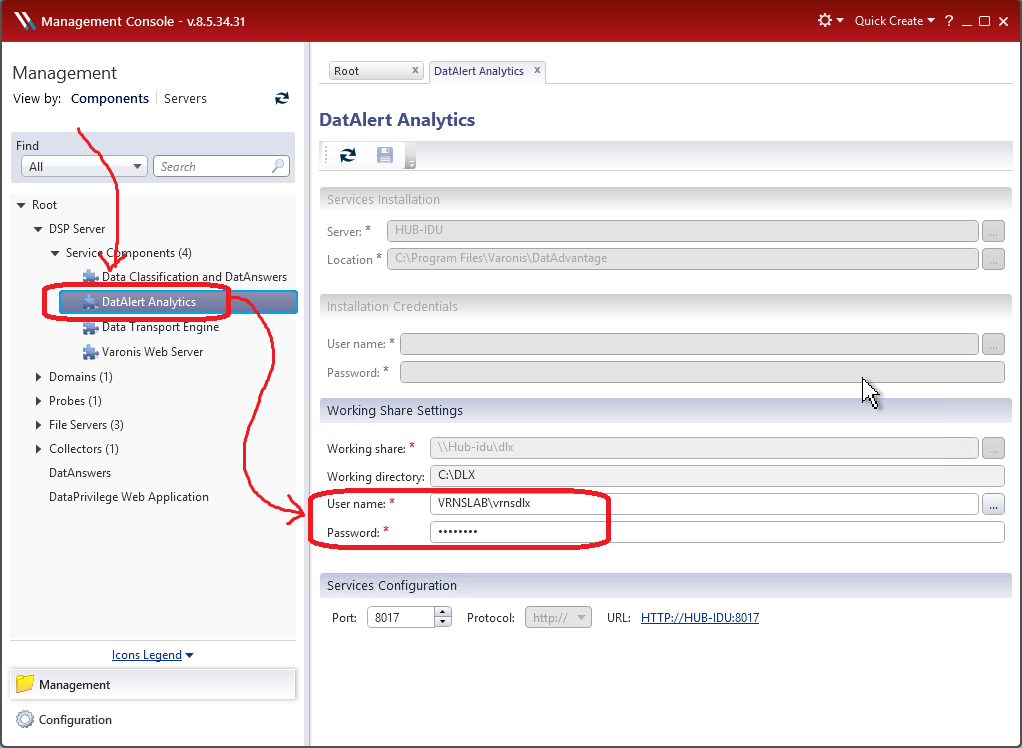
Task: Collapse the Root tree node
Action: click(21, 205)
